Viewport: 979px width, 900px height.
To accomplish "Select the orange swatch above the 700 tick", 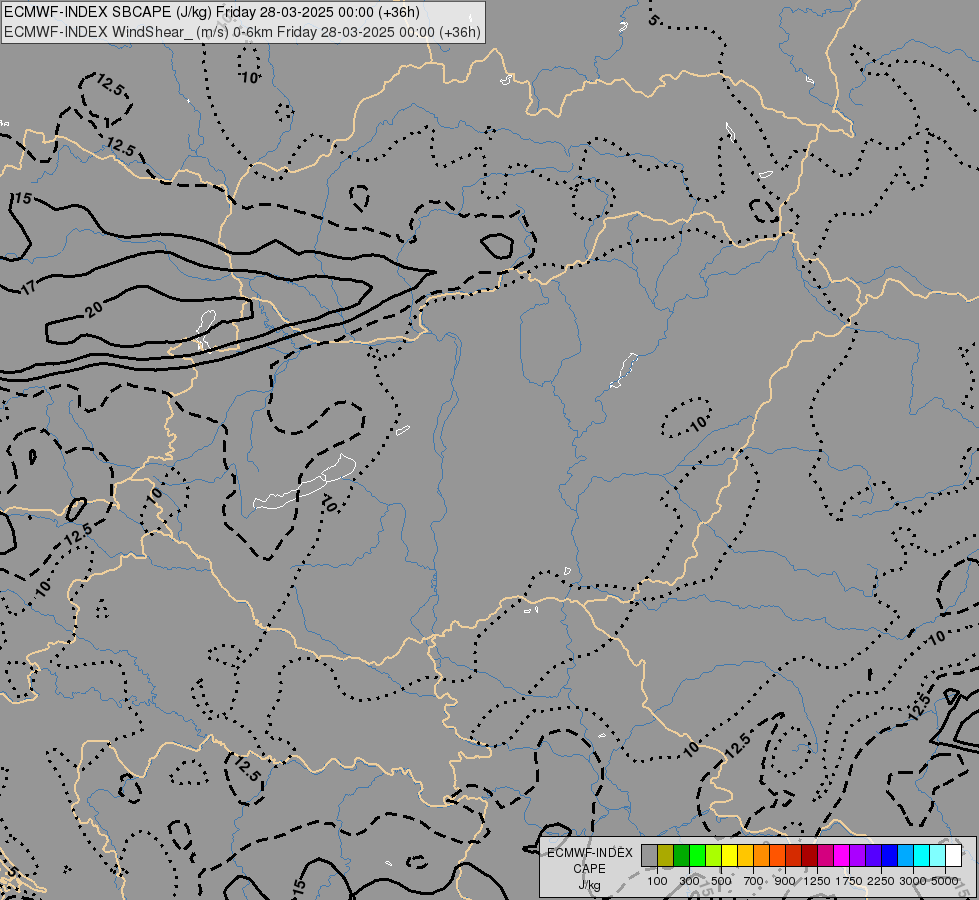I will (762, 856).
